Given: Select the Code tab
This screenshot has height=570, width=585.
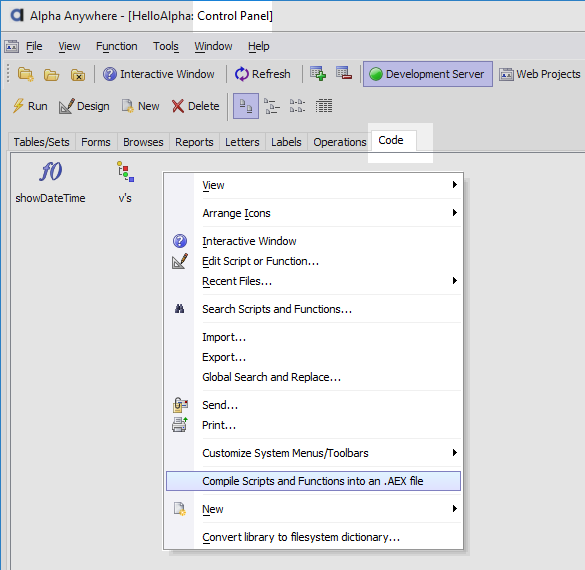Looking at the screenshot, I should (x=394, y=141).
